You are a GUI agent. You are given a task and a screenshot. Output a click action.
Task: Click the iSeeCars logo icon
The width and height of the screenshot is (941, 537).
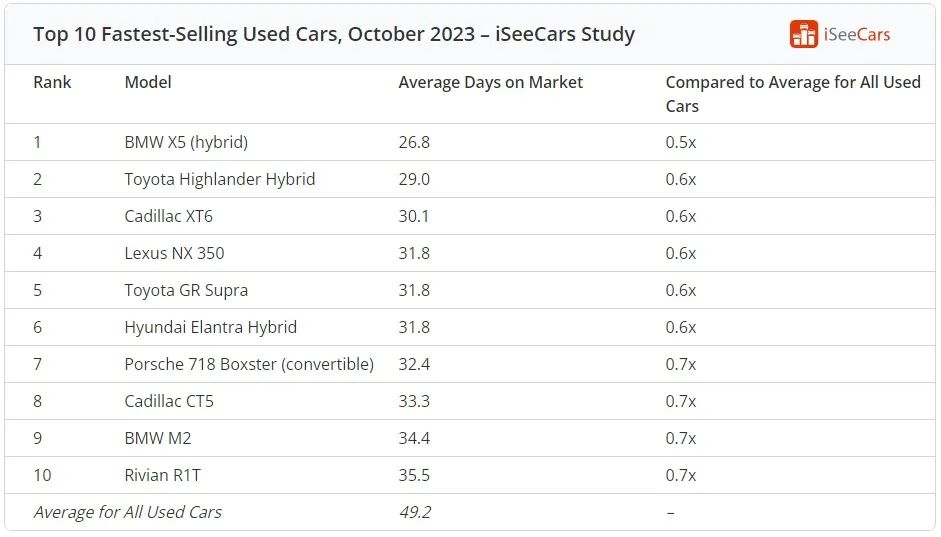803,34
